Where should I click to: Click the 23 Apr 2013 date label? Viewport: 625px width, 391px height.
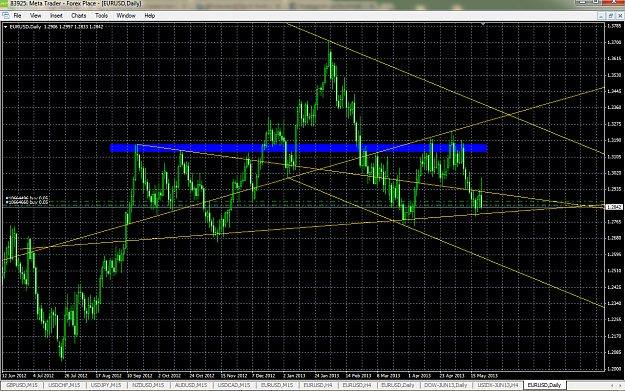452,375
